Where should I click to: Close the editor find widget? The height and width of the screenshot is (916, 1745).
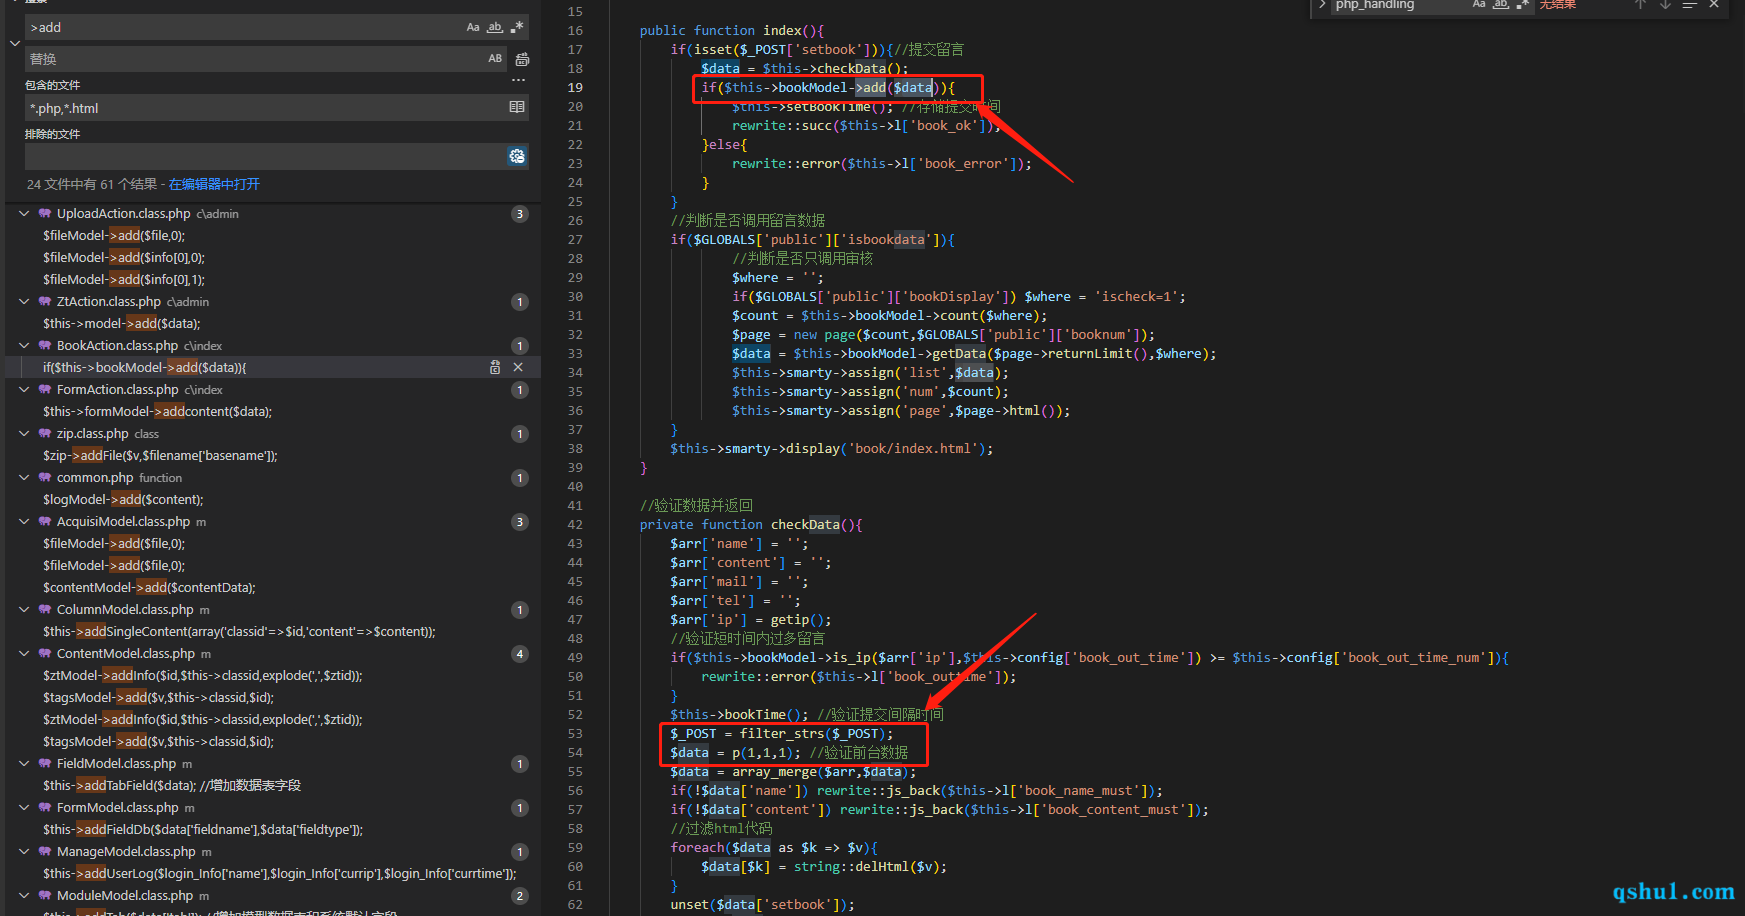1714,5
